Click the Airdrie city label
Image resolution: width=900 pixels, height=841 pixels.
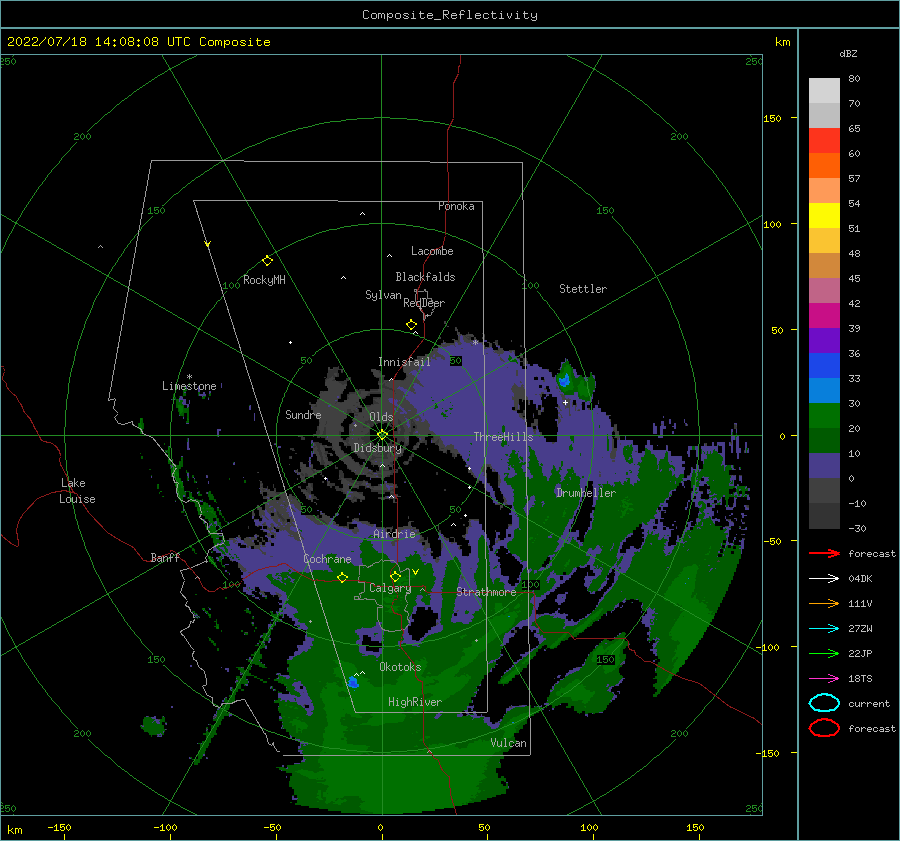point(394,534)
